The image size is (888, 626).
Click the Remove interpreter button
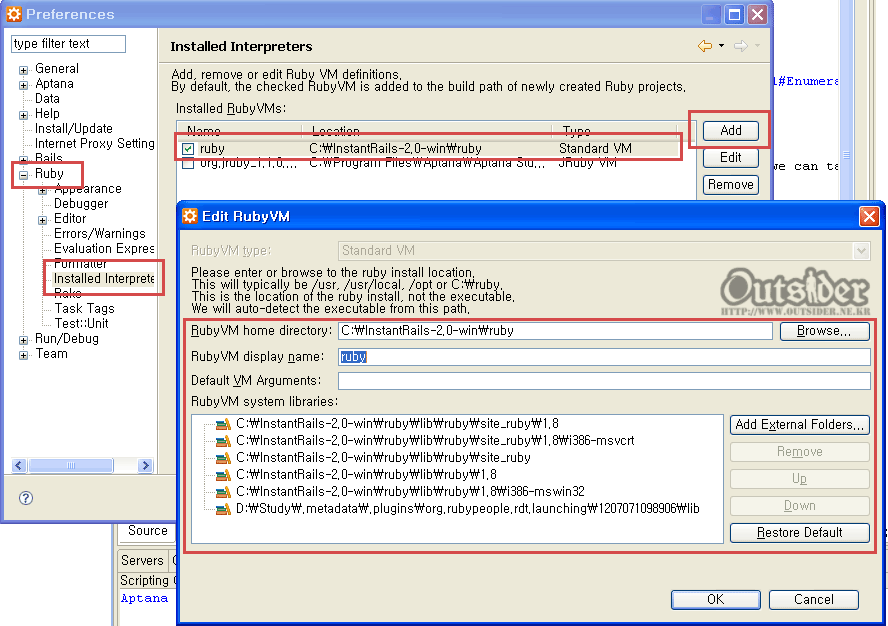coord(731,185)
